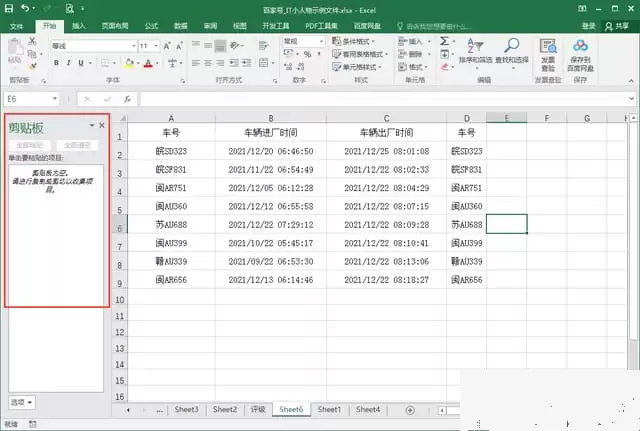Apply underline formatting
The width and height of the screenshot is (640, 431).
point(81,63)
